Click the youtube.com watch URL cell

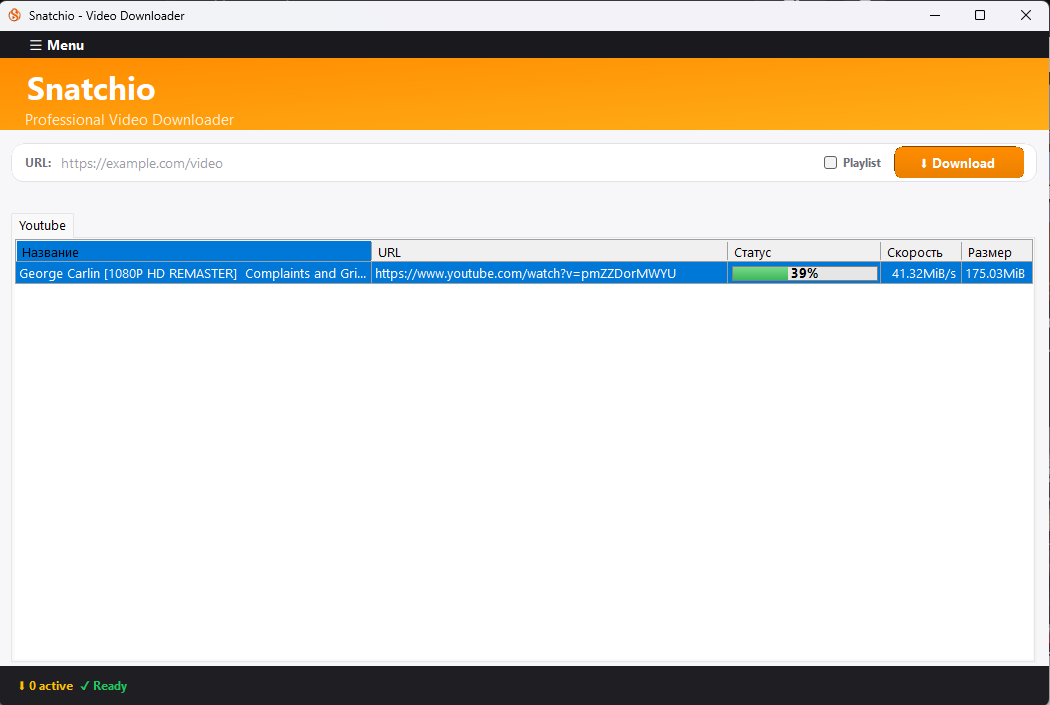(526, 273)
